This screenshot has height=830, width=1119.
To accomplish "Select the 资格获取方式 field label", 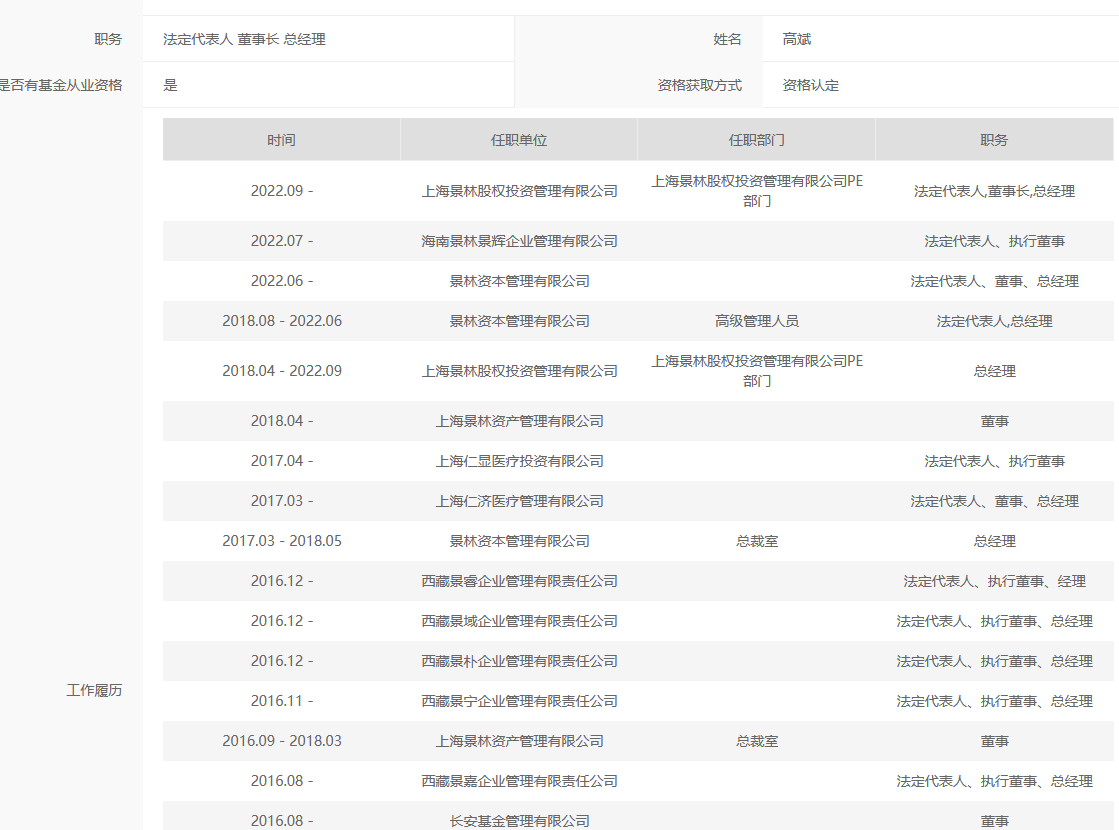I will 699,85.
